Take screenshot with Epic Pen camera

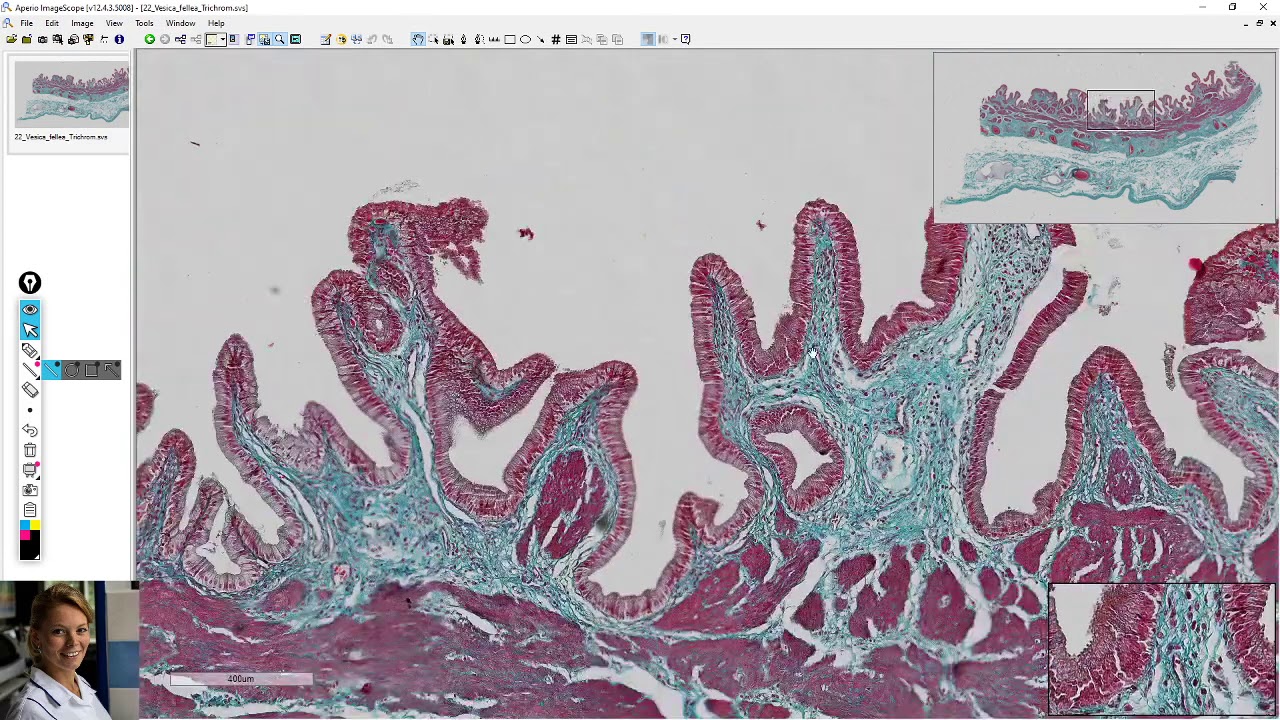[30, 490]
